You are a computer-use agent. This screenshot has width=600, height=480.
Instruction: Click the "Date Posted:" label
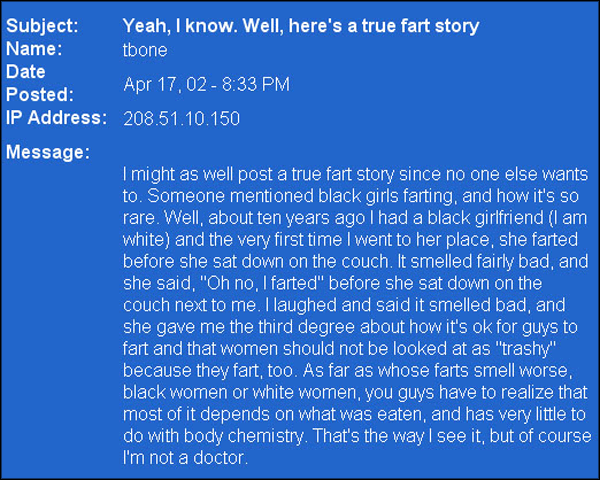pos(40,83)
